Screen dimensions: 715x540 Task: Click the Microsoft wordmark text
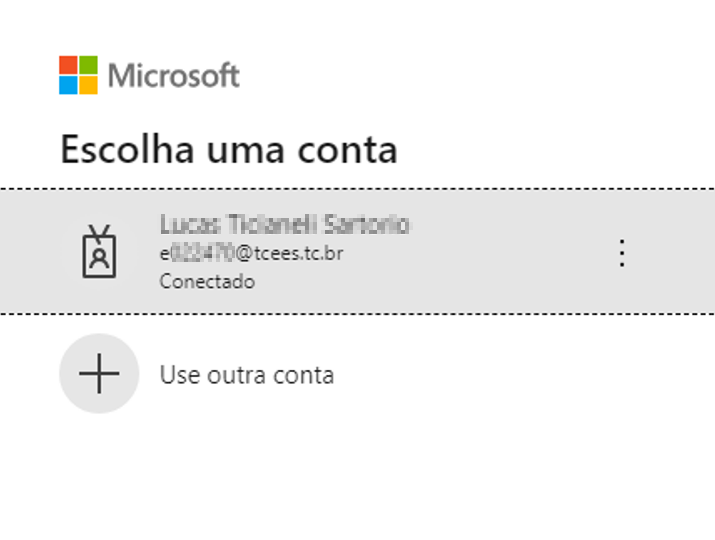(x=173, y=76)
